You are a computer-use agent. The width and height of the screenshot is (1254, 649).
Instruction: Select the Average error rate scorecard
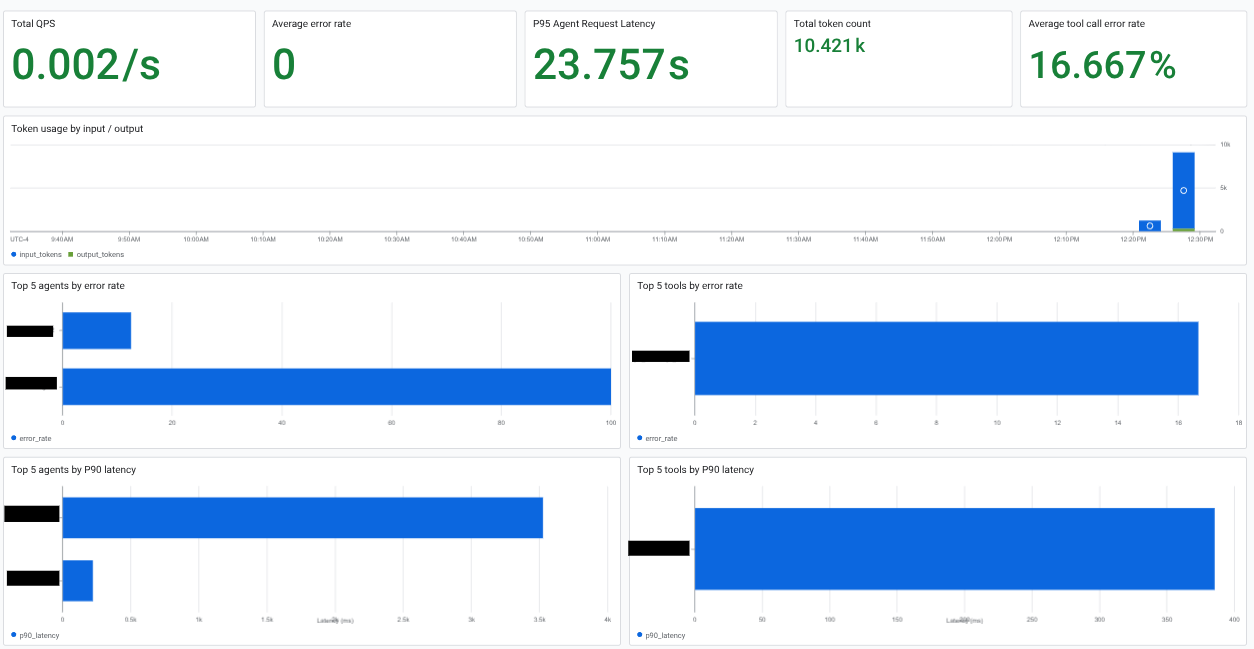coord(389,58)
